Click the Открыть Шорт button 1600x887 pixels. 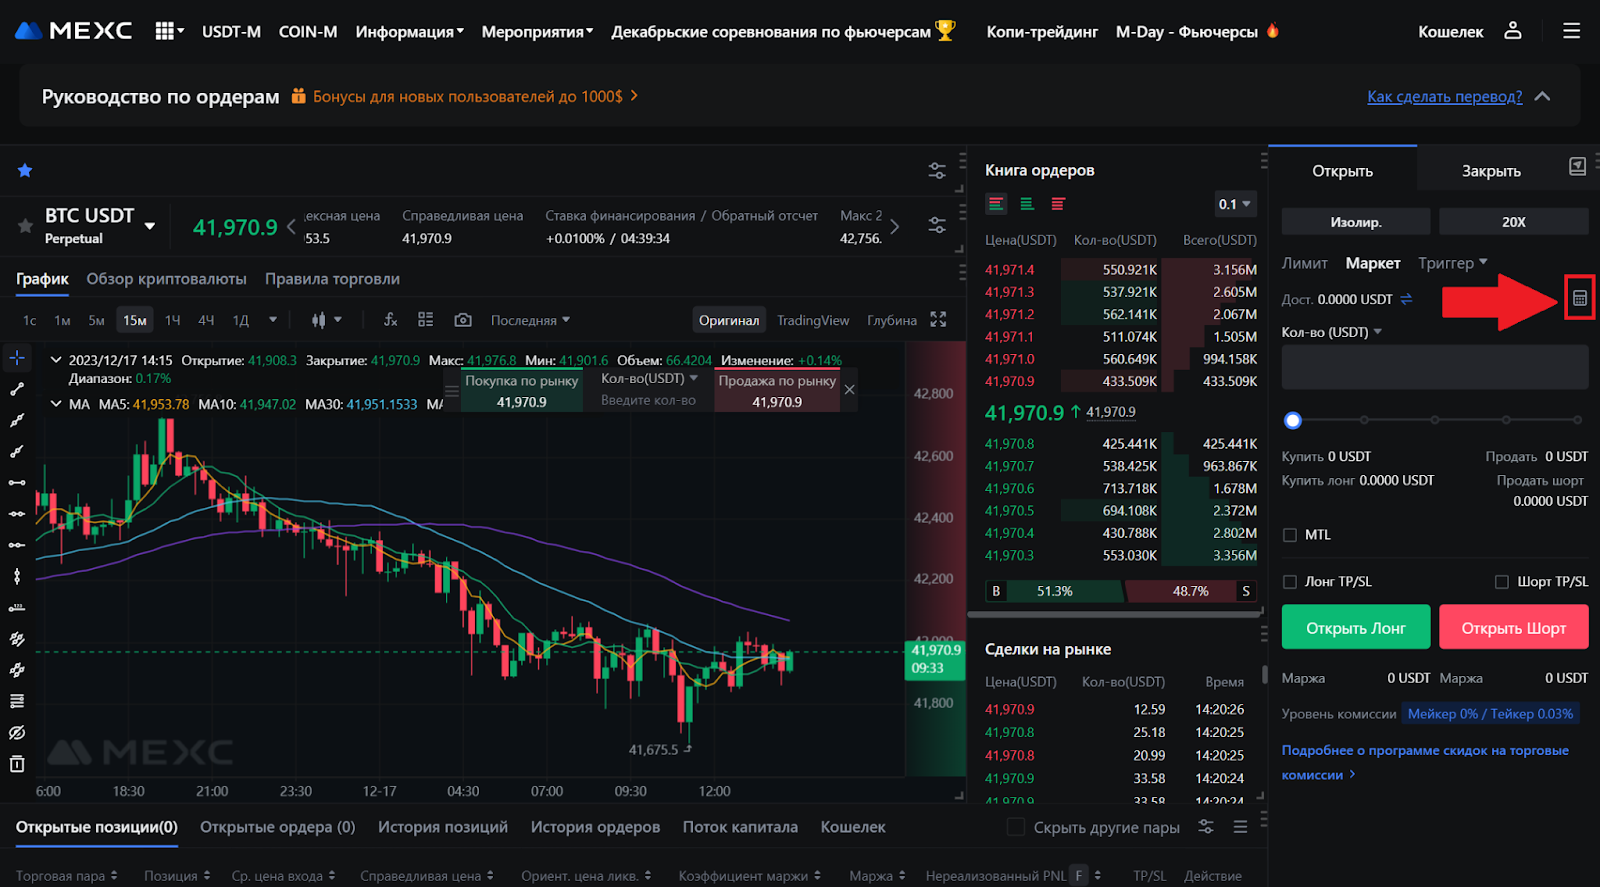[1513, 628]
